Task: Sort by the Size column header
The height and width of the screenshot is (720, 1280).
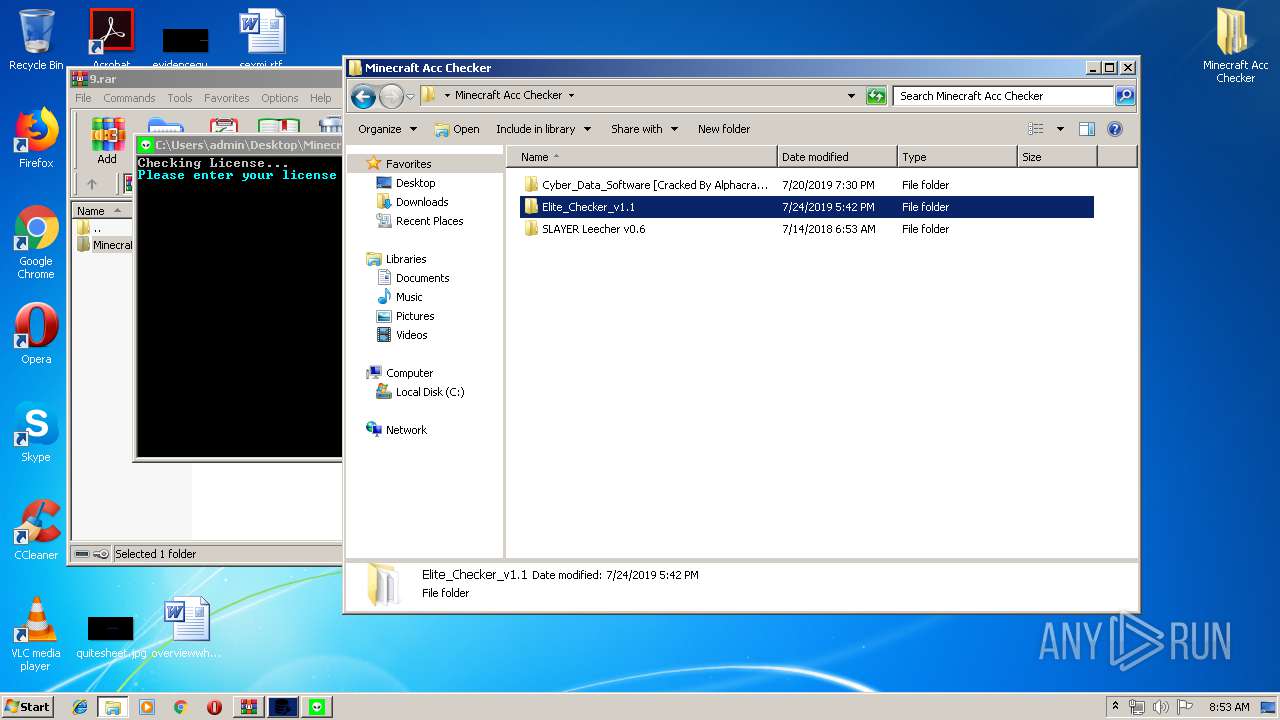Action: pyautogui.click(x=1057, y=157)
